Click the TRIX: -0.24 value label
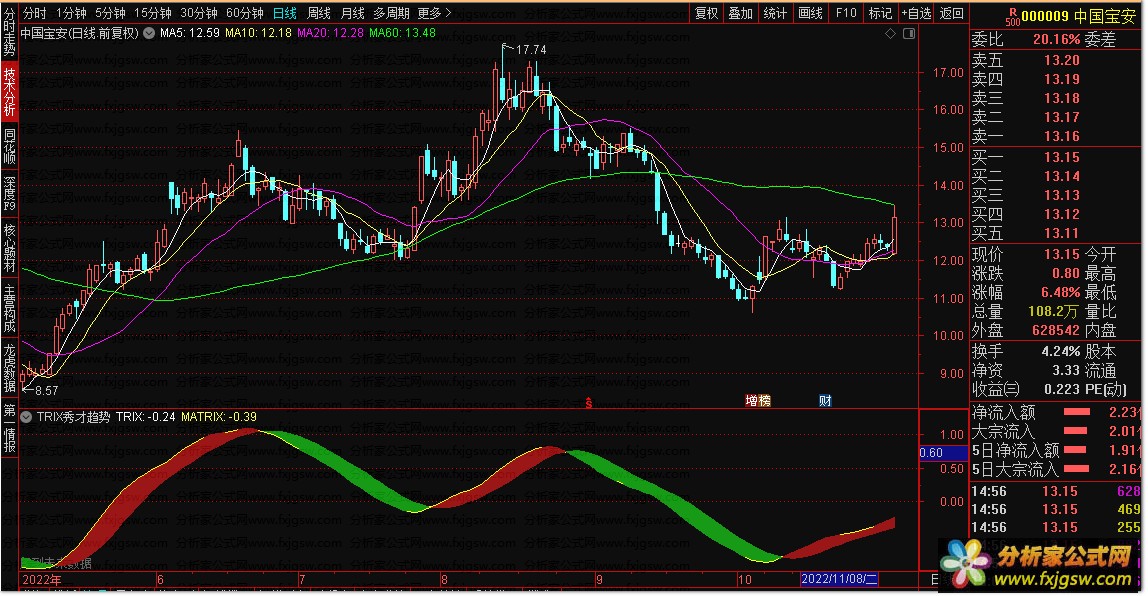This screenshot has width=1148, height=596. (x=146, y=417)
